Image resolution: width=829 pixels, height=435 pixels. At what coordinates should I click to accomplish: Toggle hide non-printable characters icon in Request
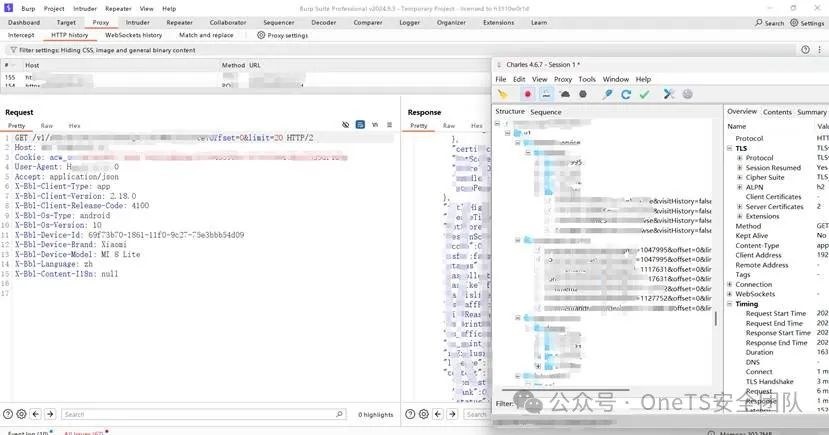[345, 125]
